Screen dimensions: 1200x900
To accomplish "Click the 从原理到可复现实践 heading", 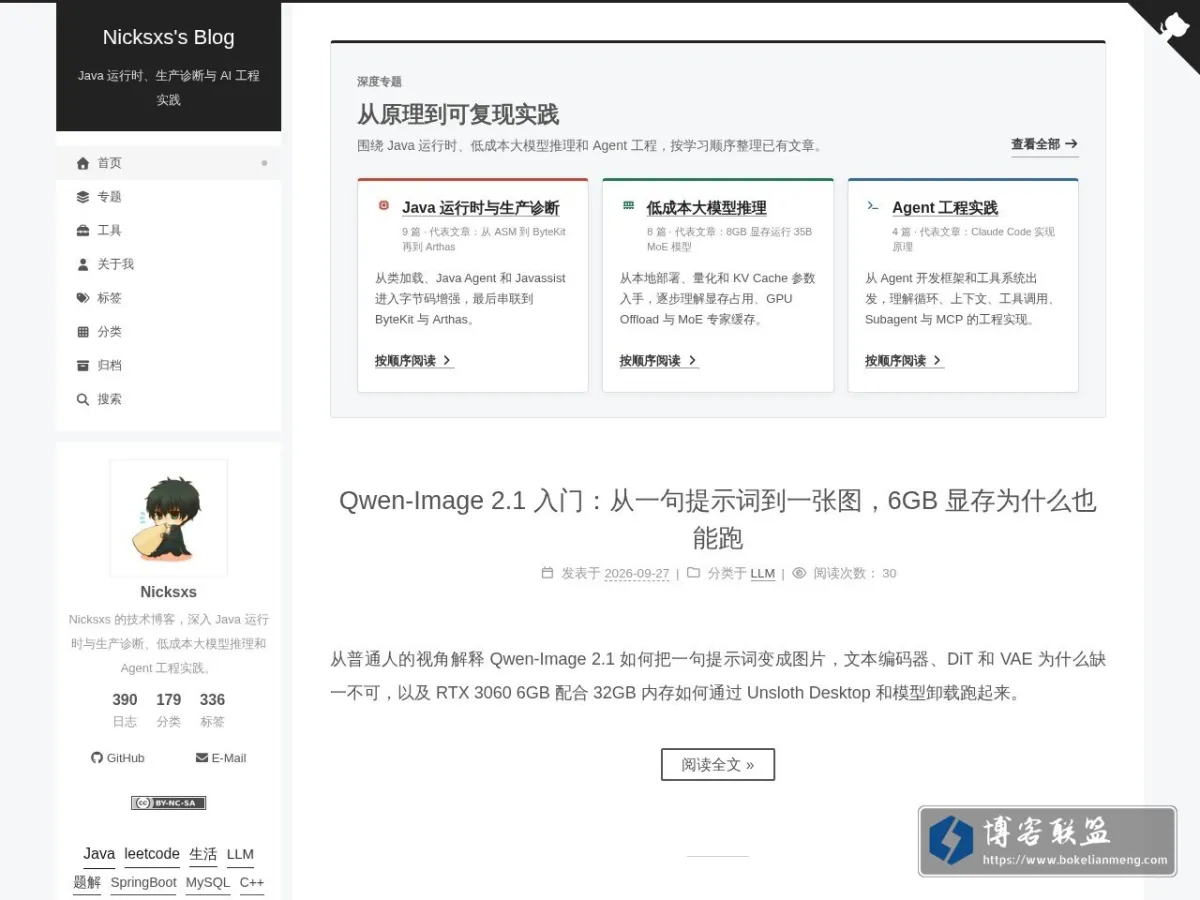I will click(x=458, y=114).
